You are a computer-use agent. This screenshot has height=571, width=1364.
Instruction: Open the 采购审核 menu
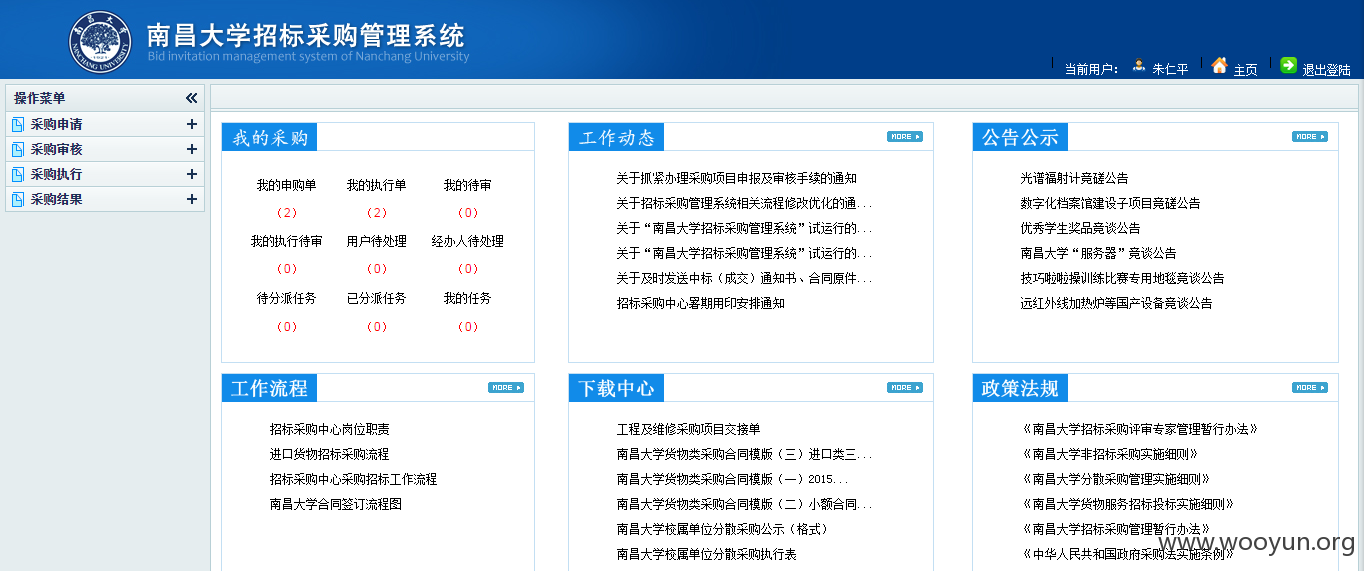coord(57,149)
